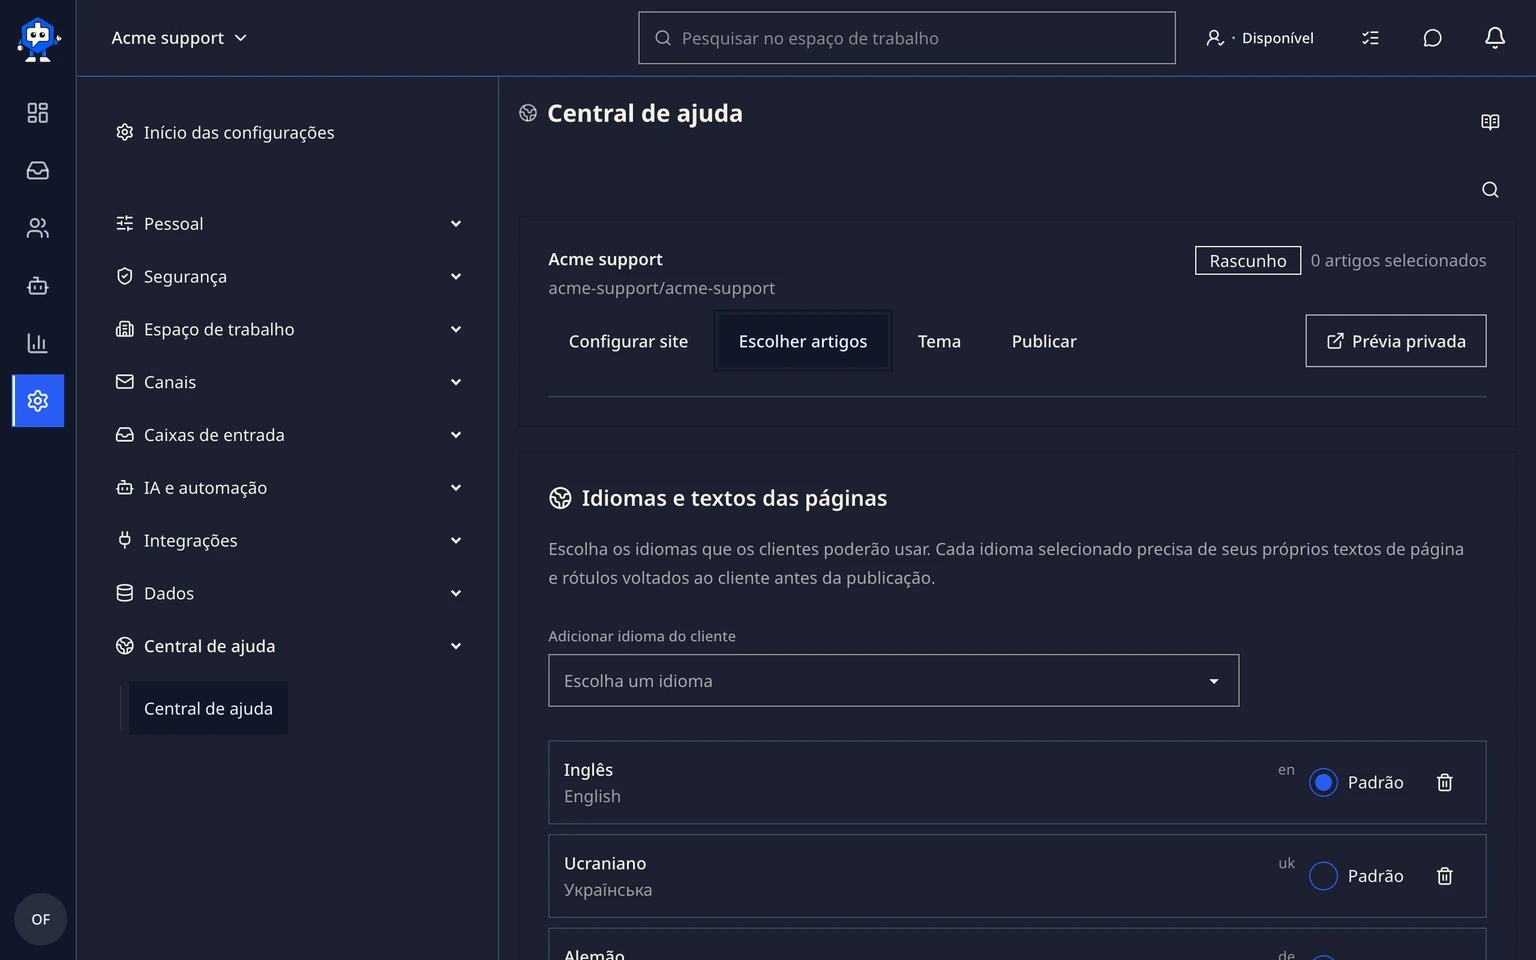This screenshot has width=1536, height=960.
Task: Set Ucraniano as default language
Action: point(1323,876)
